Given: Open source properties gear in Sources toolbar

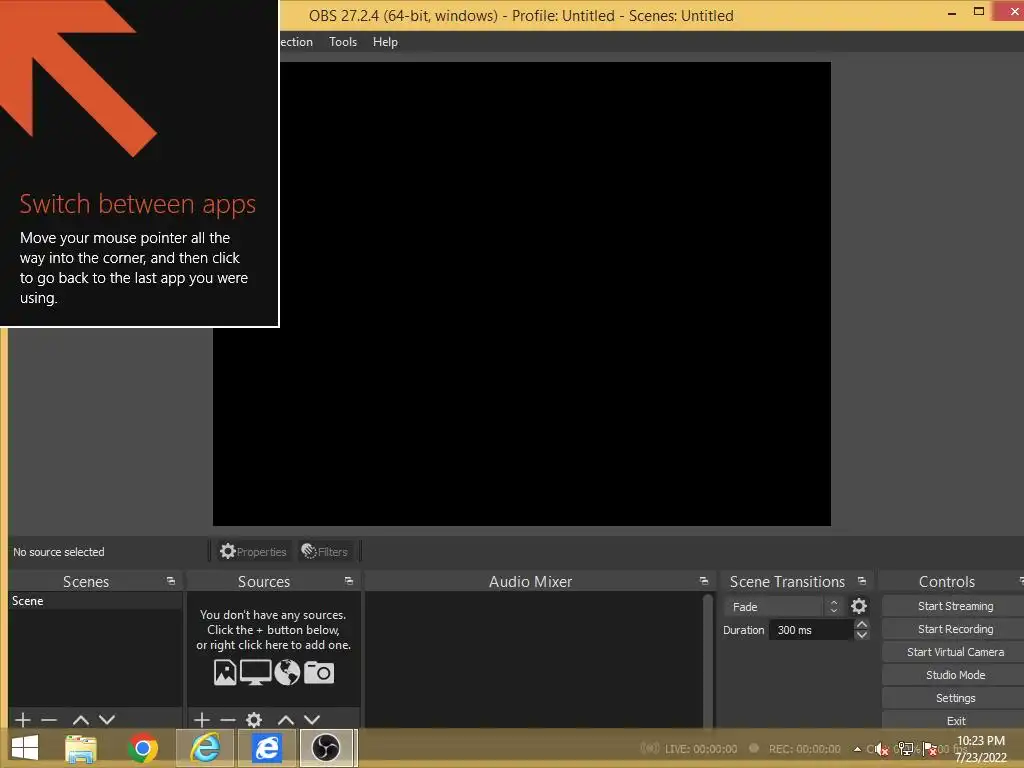Looking at the screenshot, I should coord(254,720).
